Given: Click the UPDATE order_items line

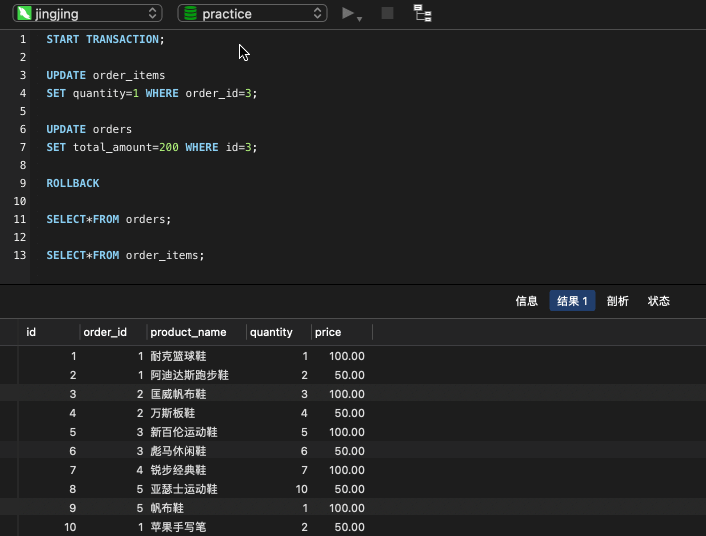Looking at the screenshot, I should click(106, 75).
